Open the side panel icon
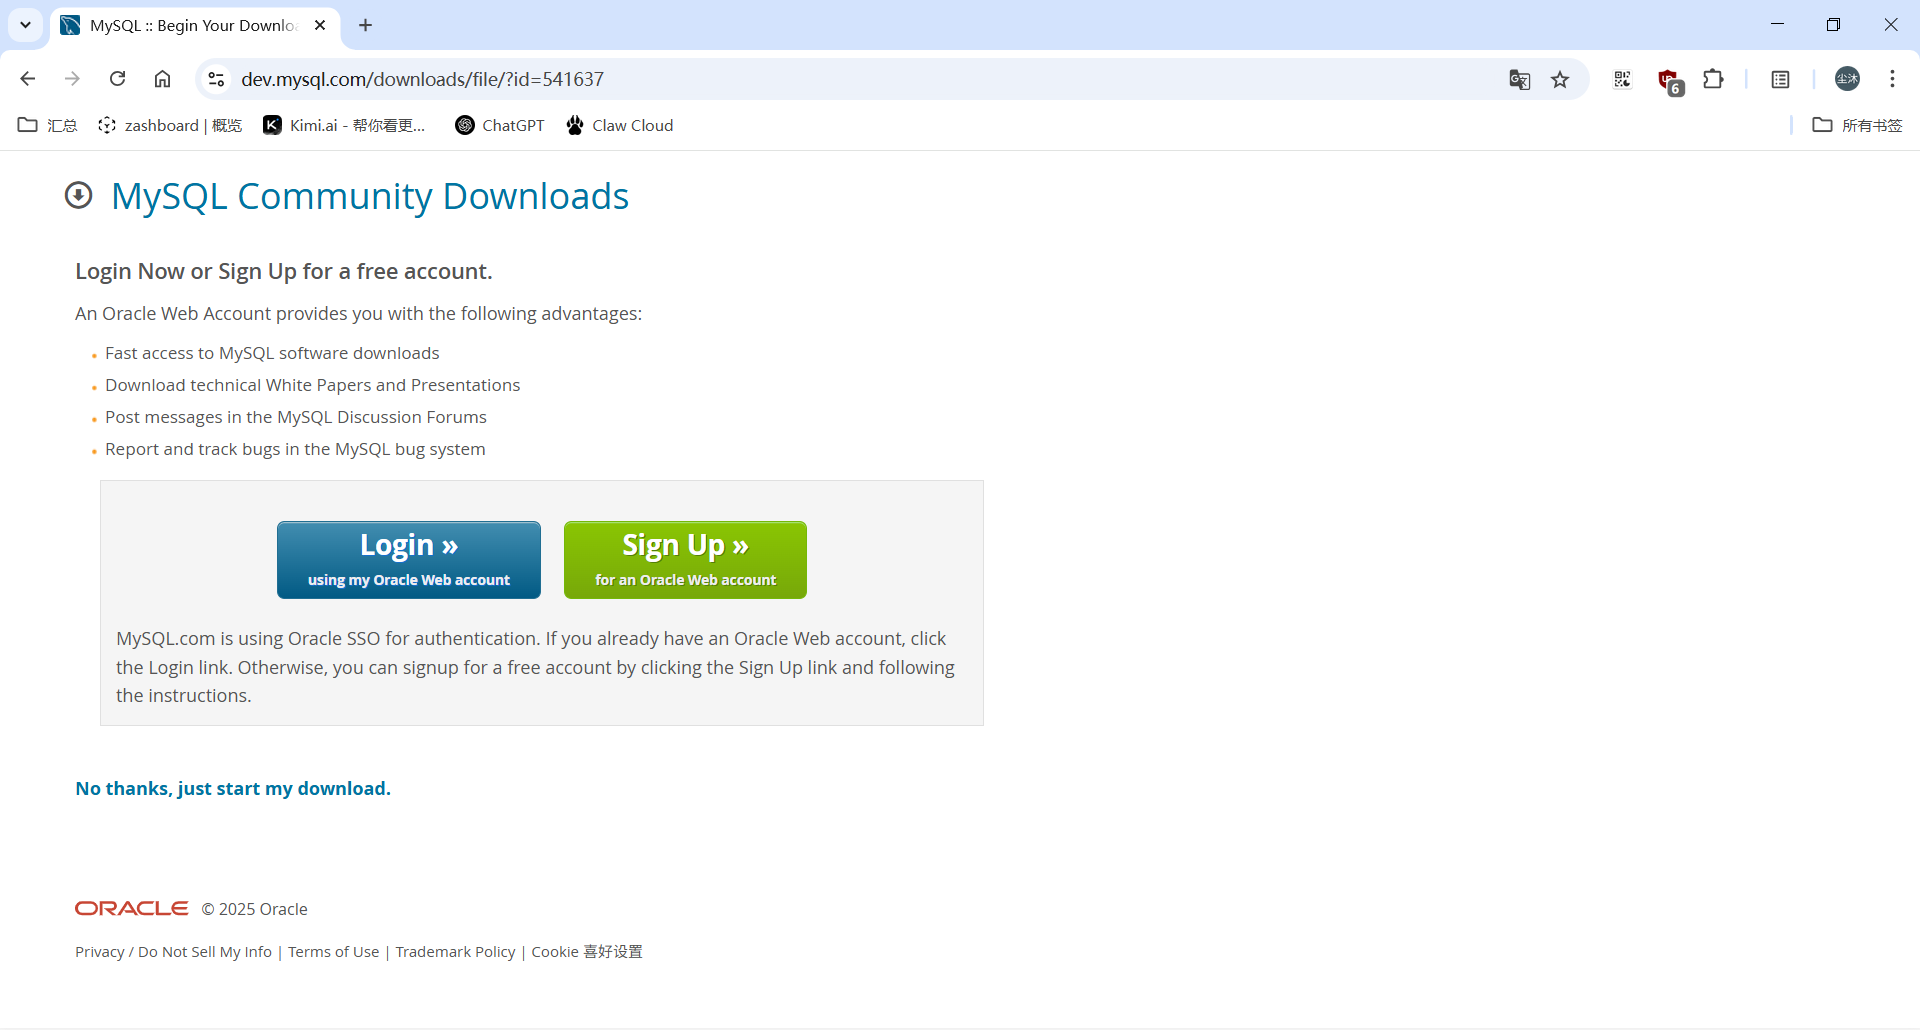Screen dimensions: 1920x1030 [x=1780, y=79]
